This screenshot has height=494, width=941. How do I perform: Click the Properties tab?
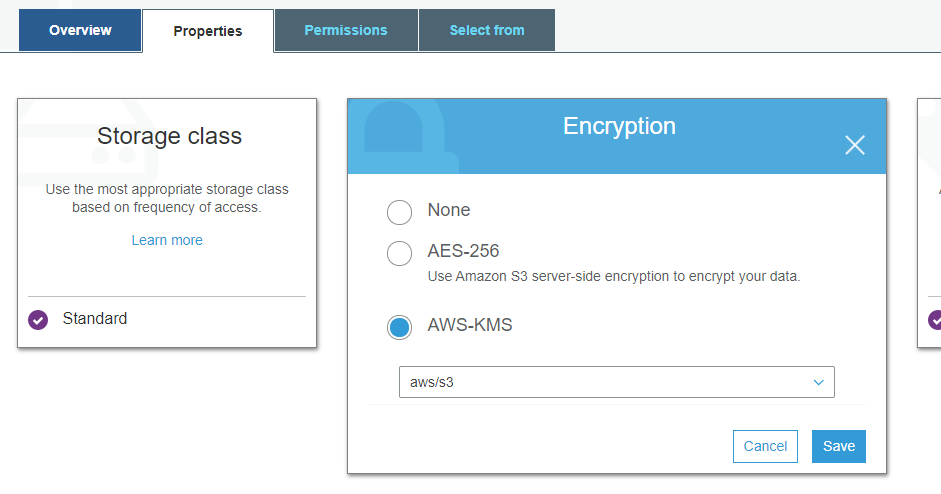(208, 31)
